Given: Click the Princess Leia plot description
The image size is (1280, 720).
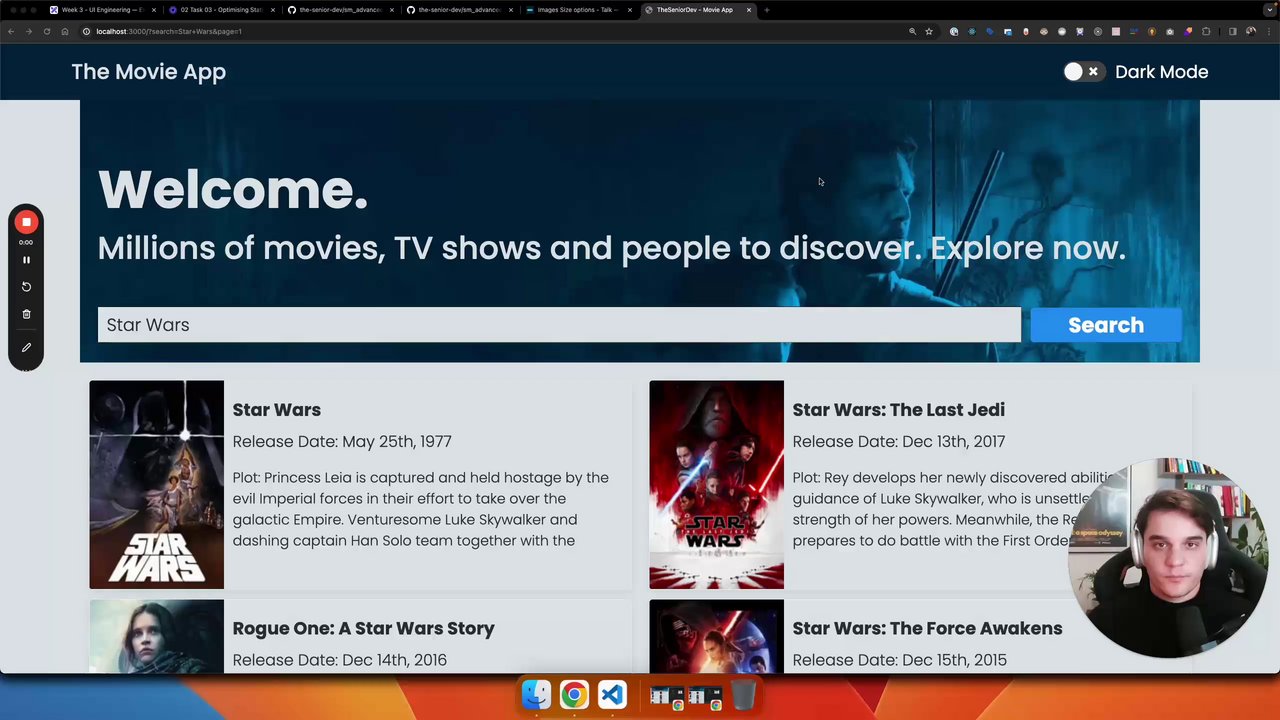Looking at the screenshot, I should [x=421, y=509].
